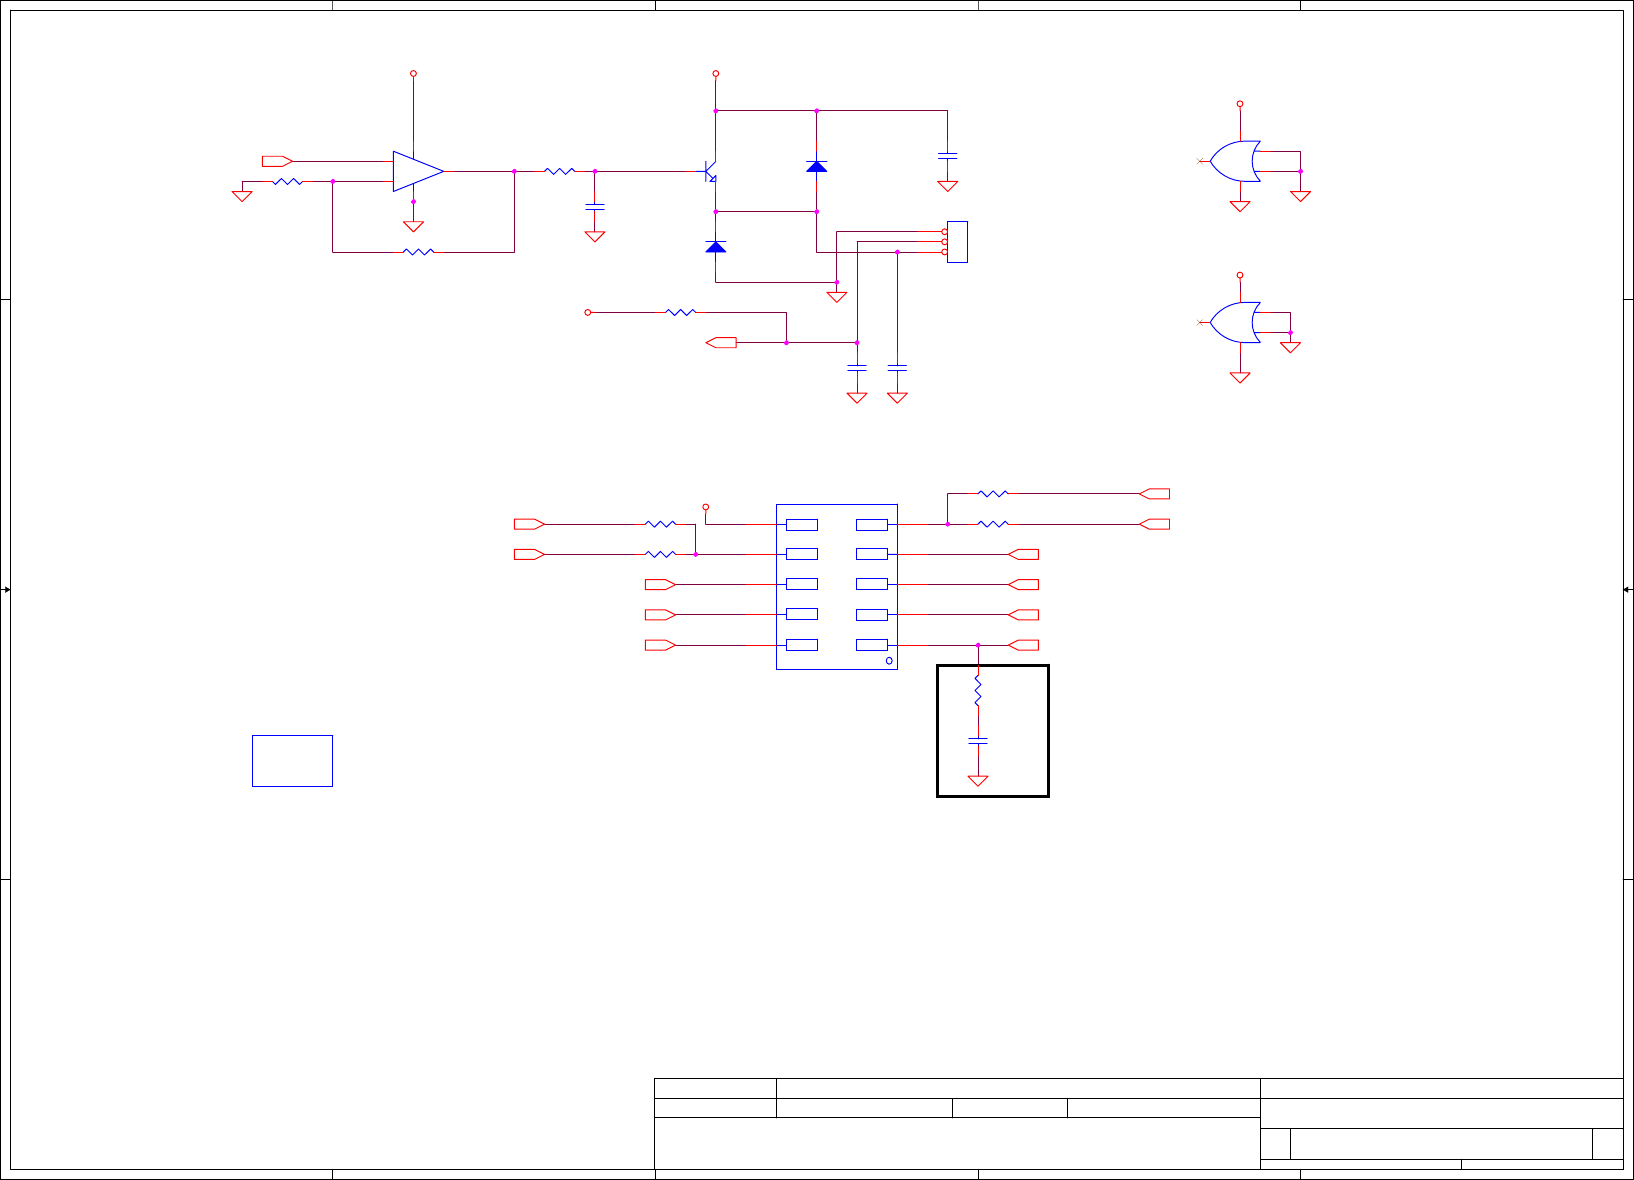Select the bottom-left port wired to the IC
1634x1180 pixels.
tap(660, 645)
